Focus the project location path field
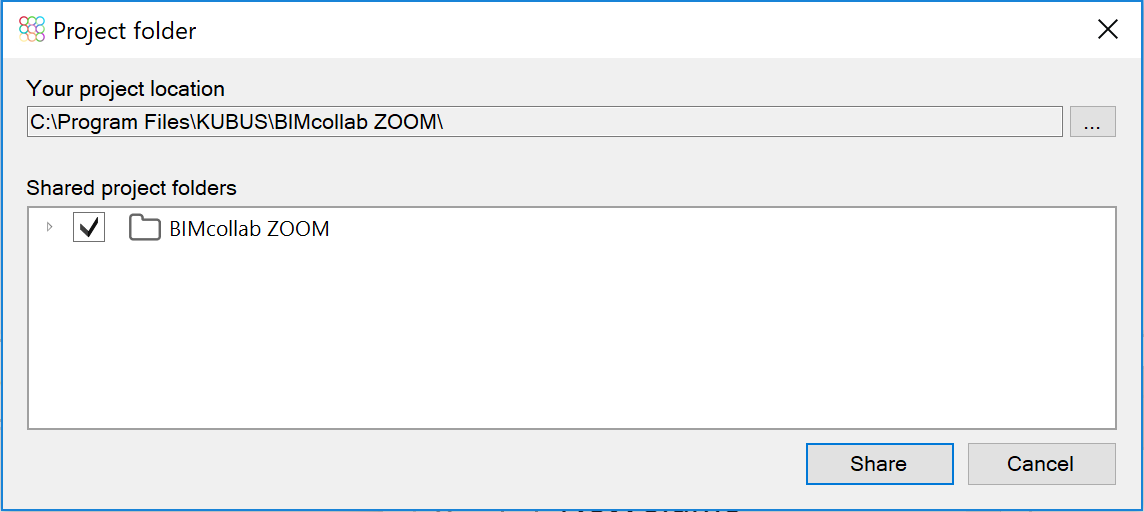Image resolution: width=1144 pixels, height=512 pixels. point(544,122)
